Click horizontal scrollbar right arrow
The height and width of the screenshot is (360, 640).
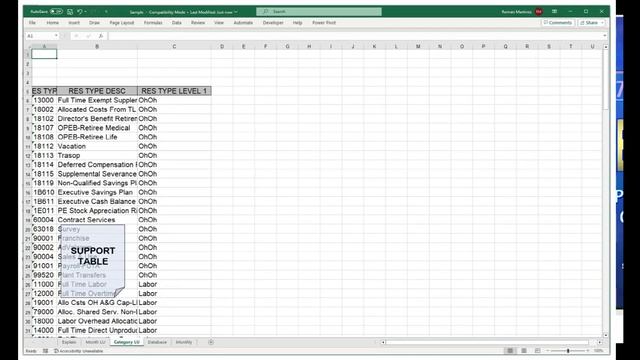[600, 342]
